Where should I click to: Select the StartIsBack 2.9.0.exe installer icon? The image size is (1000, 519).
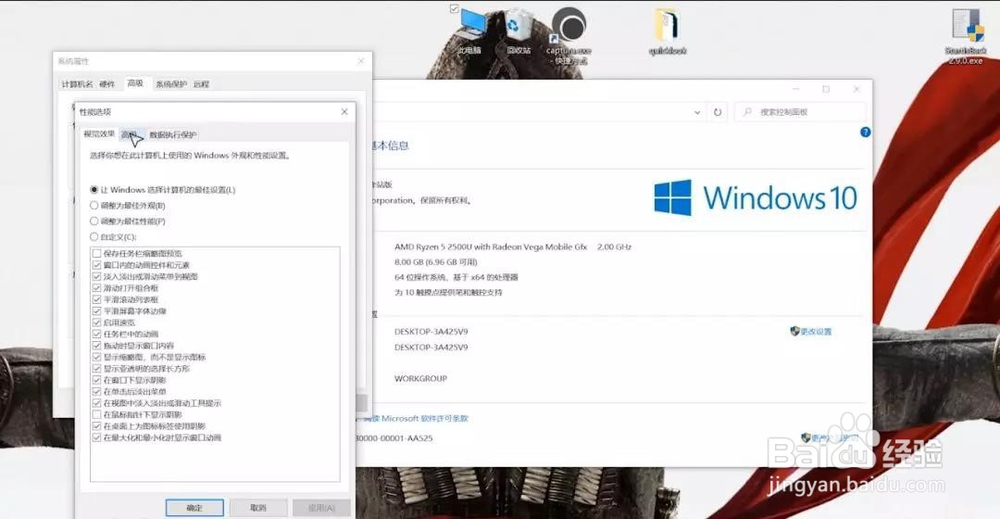(x=966, y=35)
